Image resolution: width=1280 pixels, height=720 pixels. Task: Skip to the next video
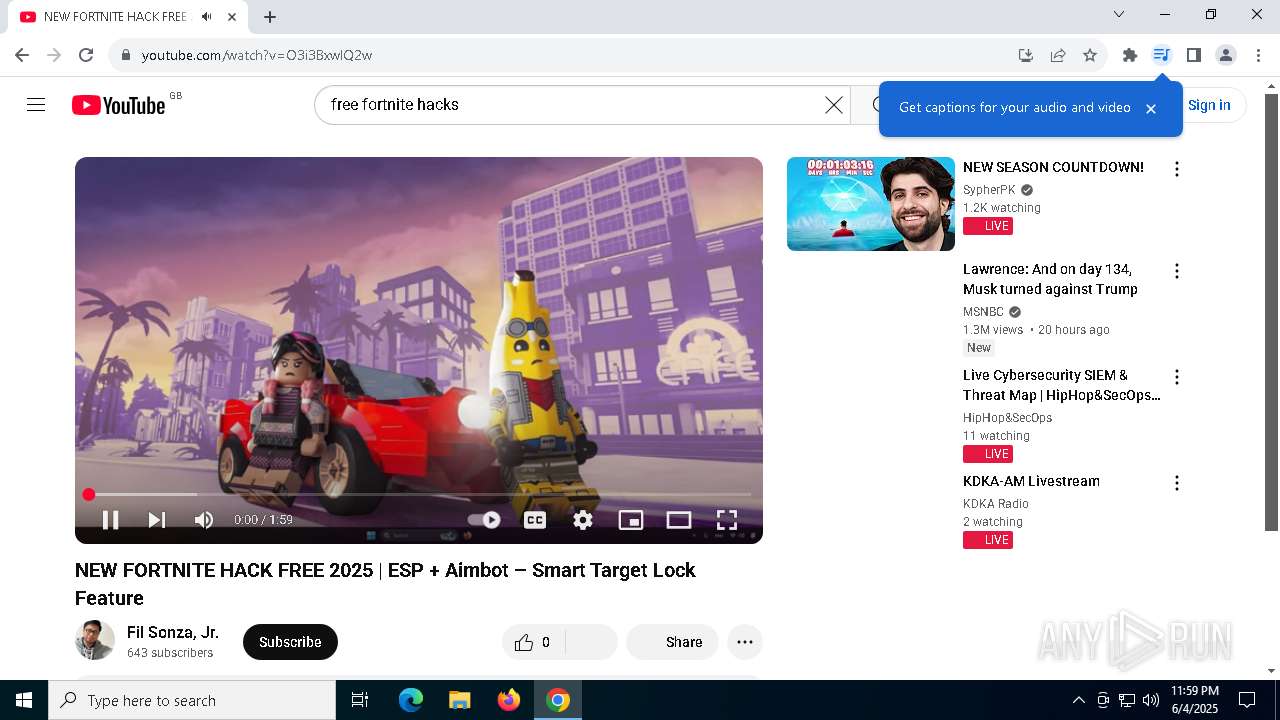coord(157,520)
